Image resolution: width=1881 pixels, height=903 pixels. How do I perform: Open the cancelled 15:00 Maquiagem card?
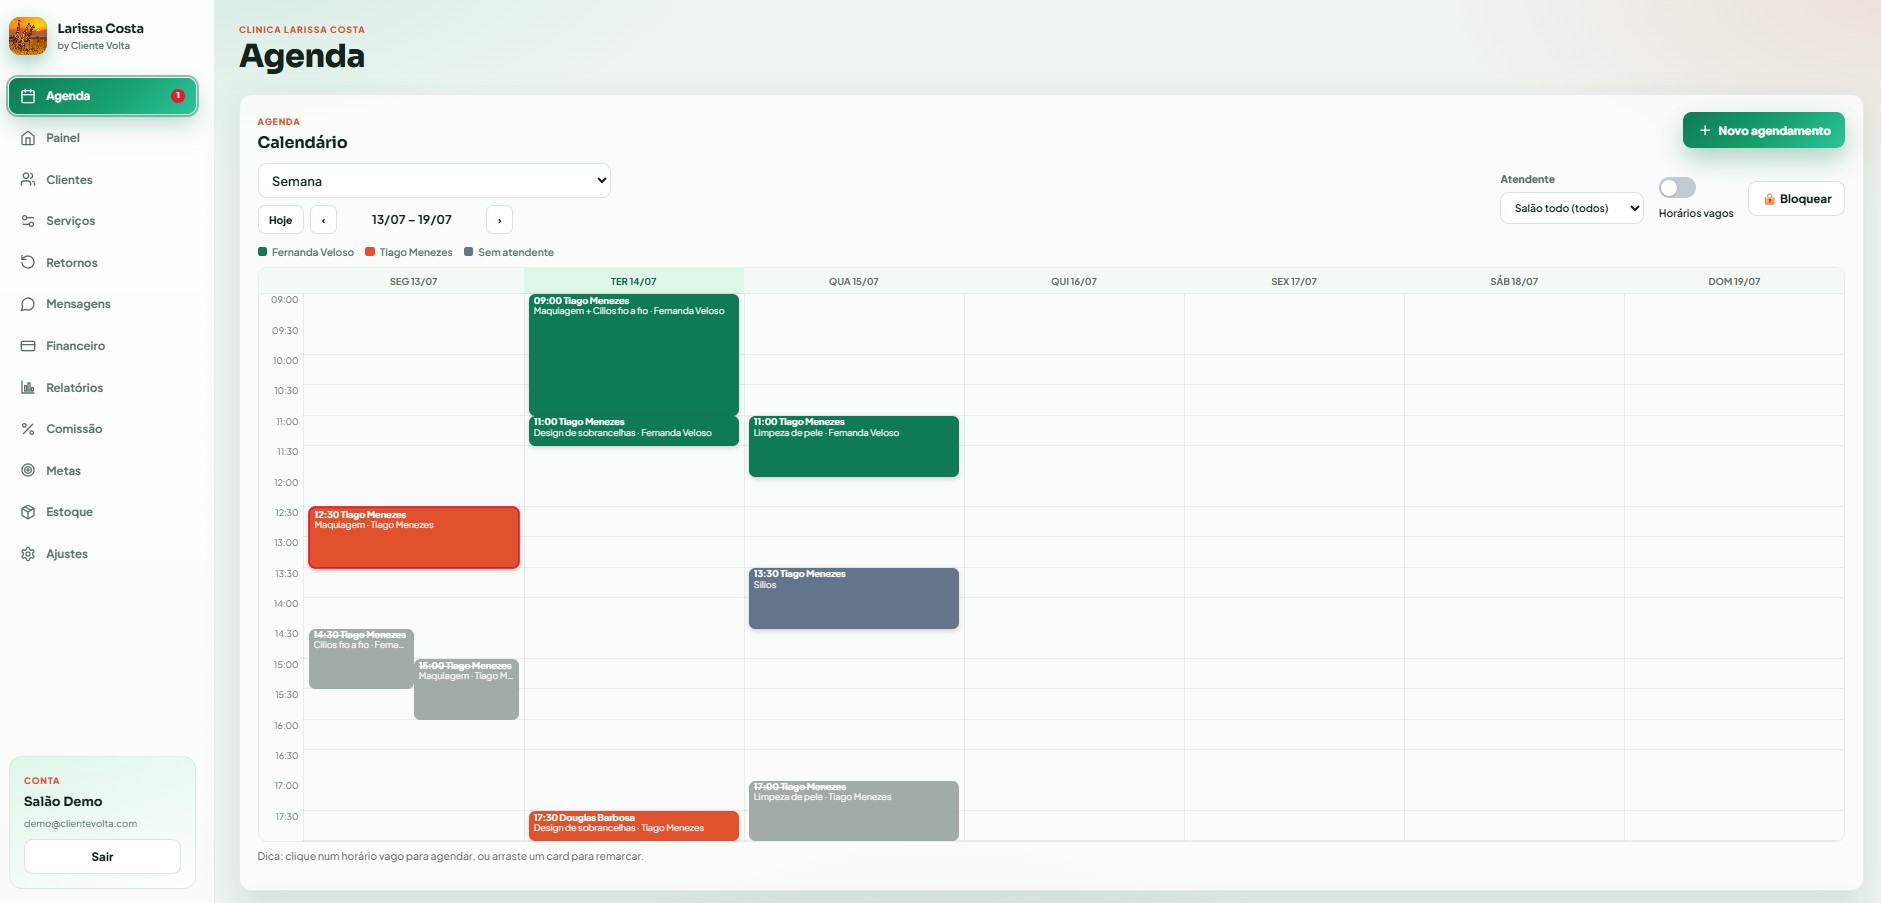pos(466,689)
